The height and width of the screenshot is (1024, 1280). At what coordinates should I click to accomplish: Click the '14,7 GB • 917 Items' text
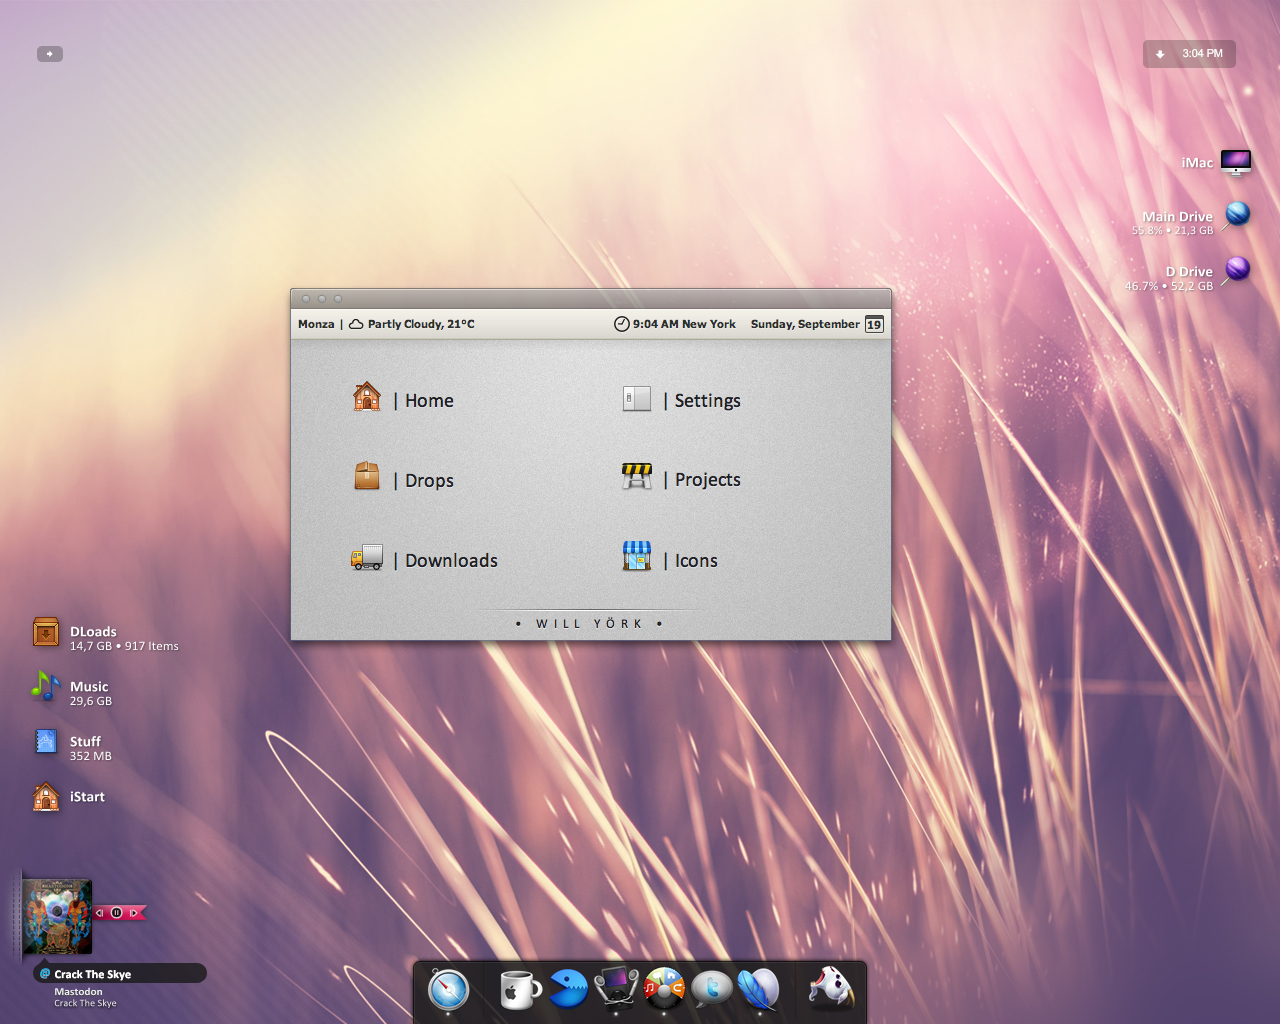point(124,647)
